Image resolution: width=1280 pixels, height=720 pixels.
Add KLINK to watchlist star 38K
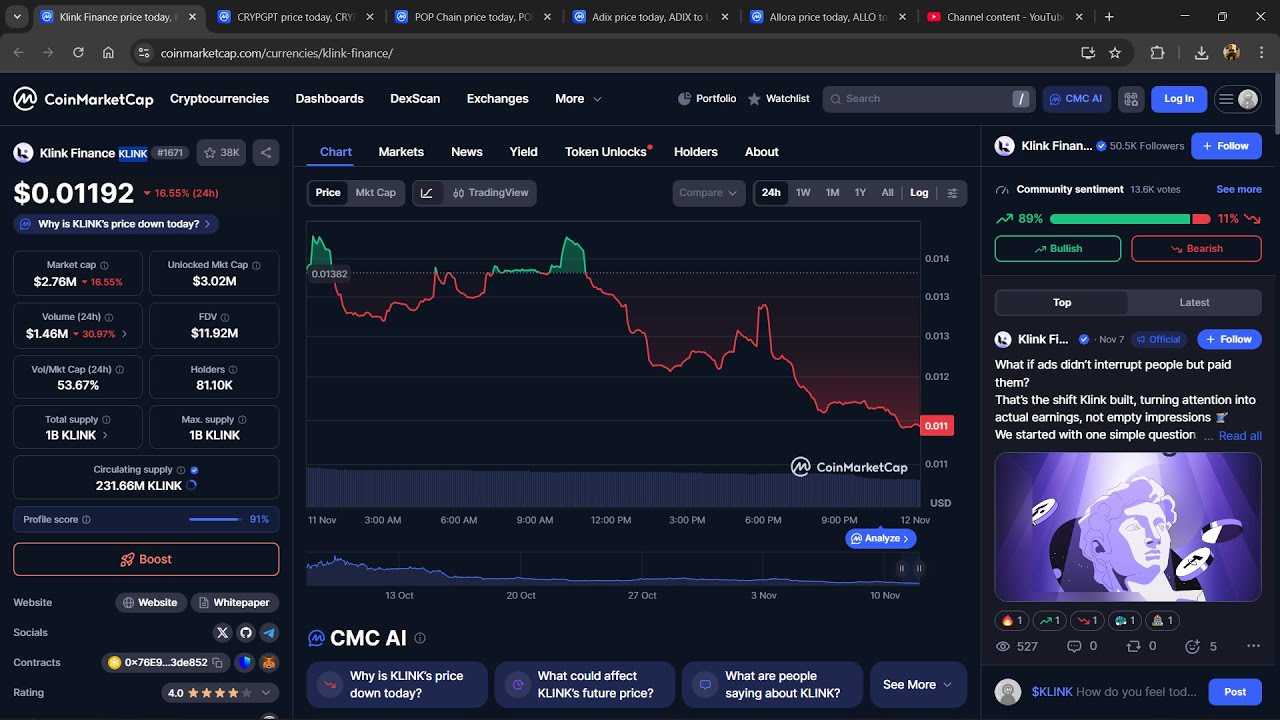pos(221,153)
